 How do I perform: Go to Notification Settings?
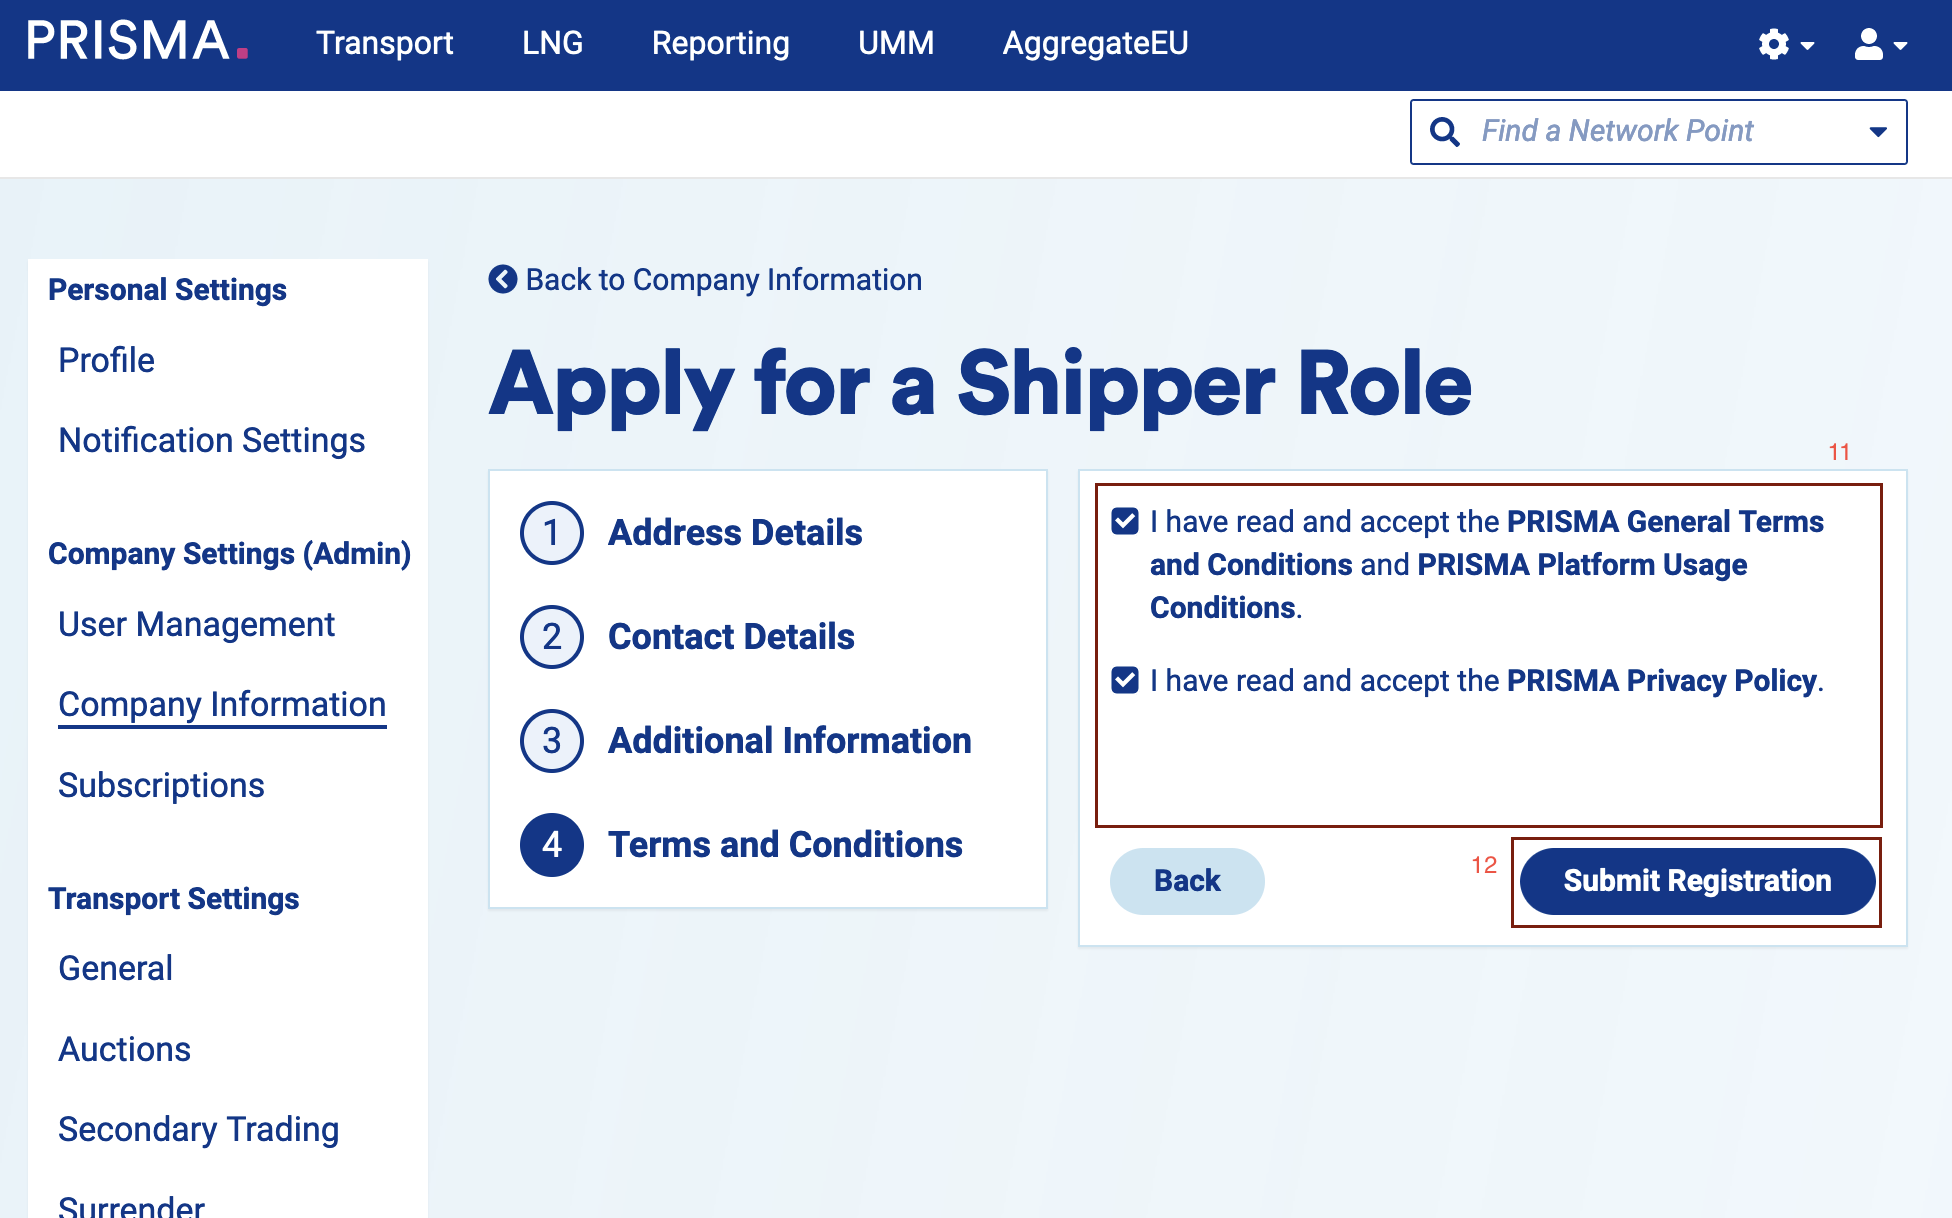(212, 440)
